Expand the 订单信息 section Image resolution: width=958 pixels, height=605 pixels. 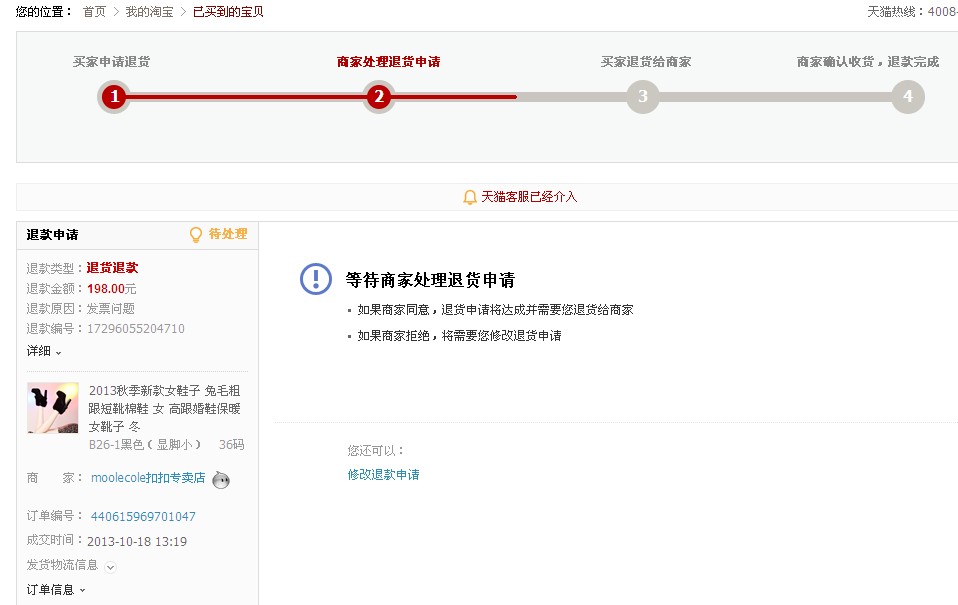(x=50, y=588)
